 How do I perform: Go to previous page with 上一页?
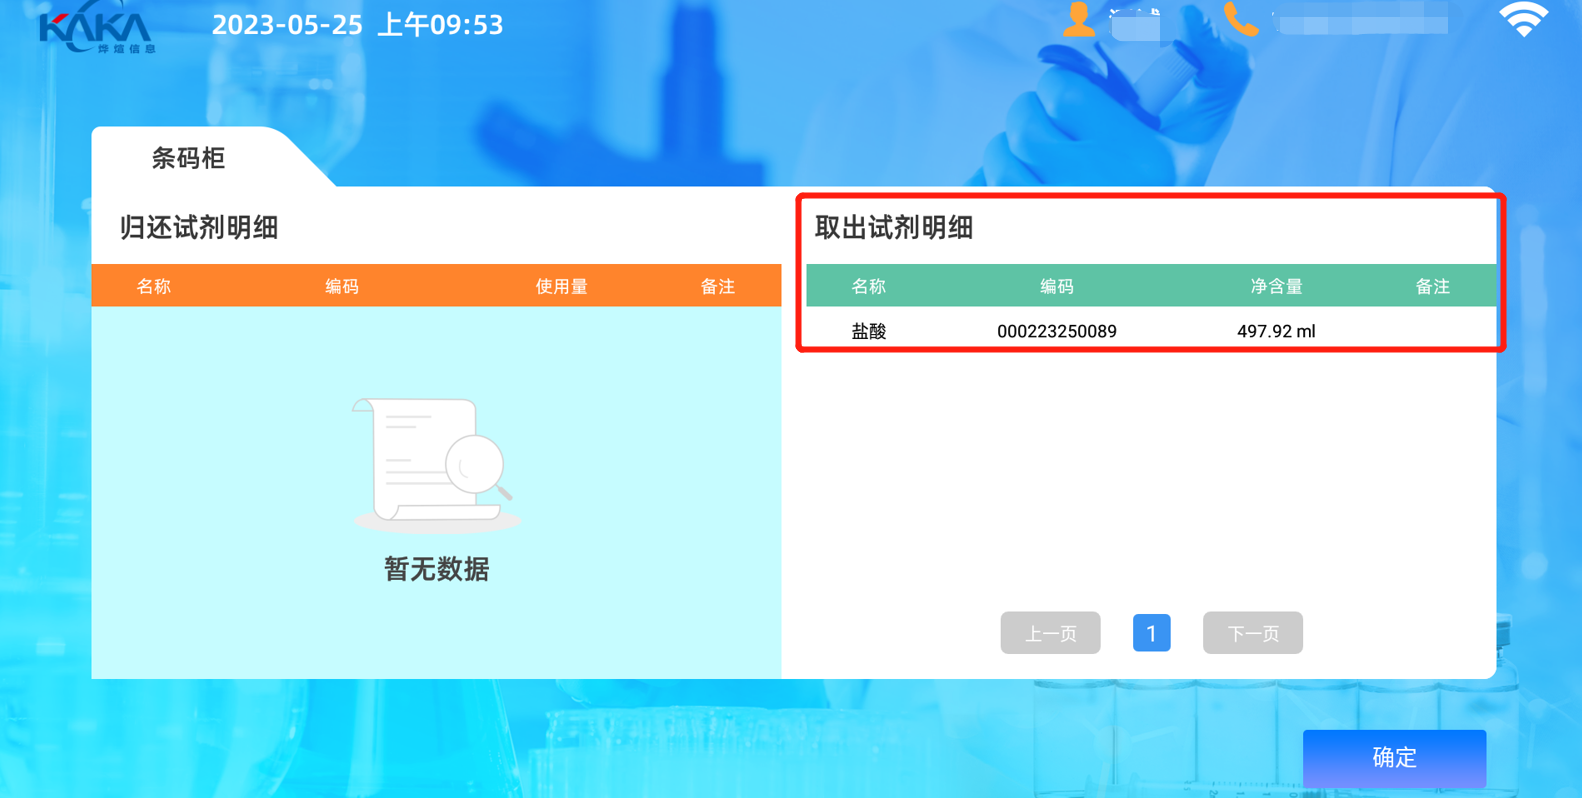tap(1050, 633)
